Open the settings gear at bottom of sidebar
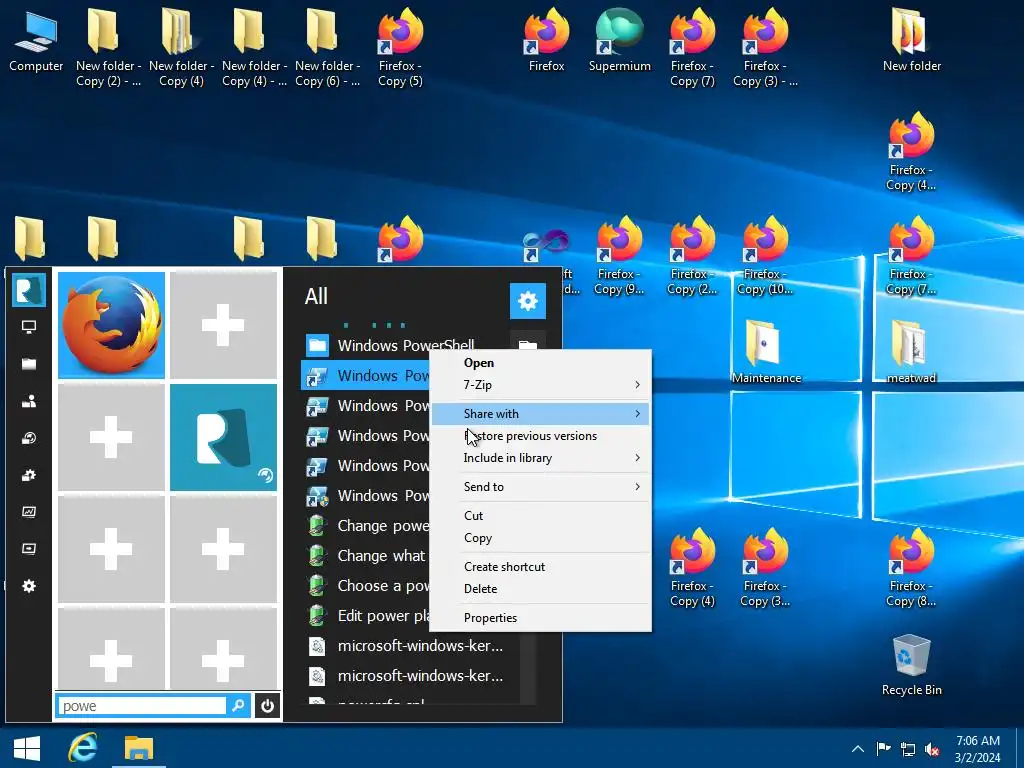1024x768 pixels. click(x=29, y=586)
